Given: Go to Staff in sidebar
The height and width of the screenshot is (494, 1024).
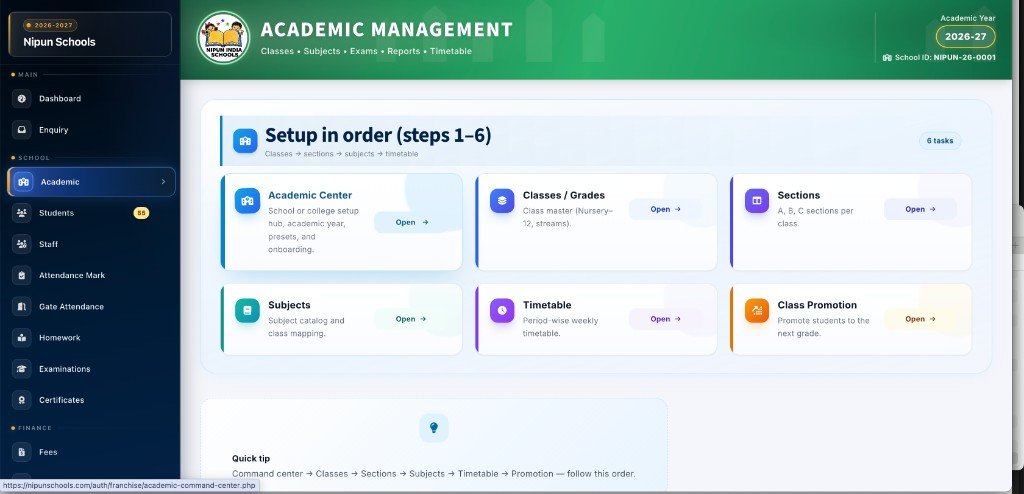Looking at the screenshot, I should click(91, 244).
